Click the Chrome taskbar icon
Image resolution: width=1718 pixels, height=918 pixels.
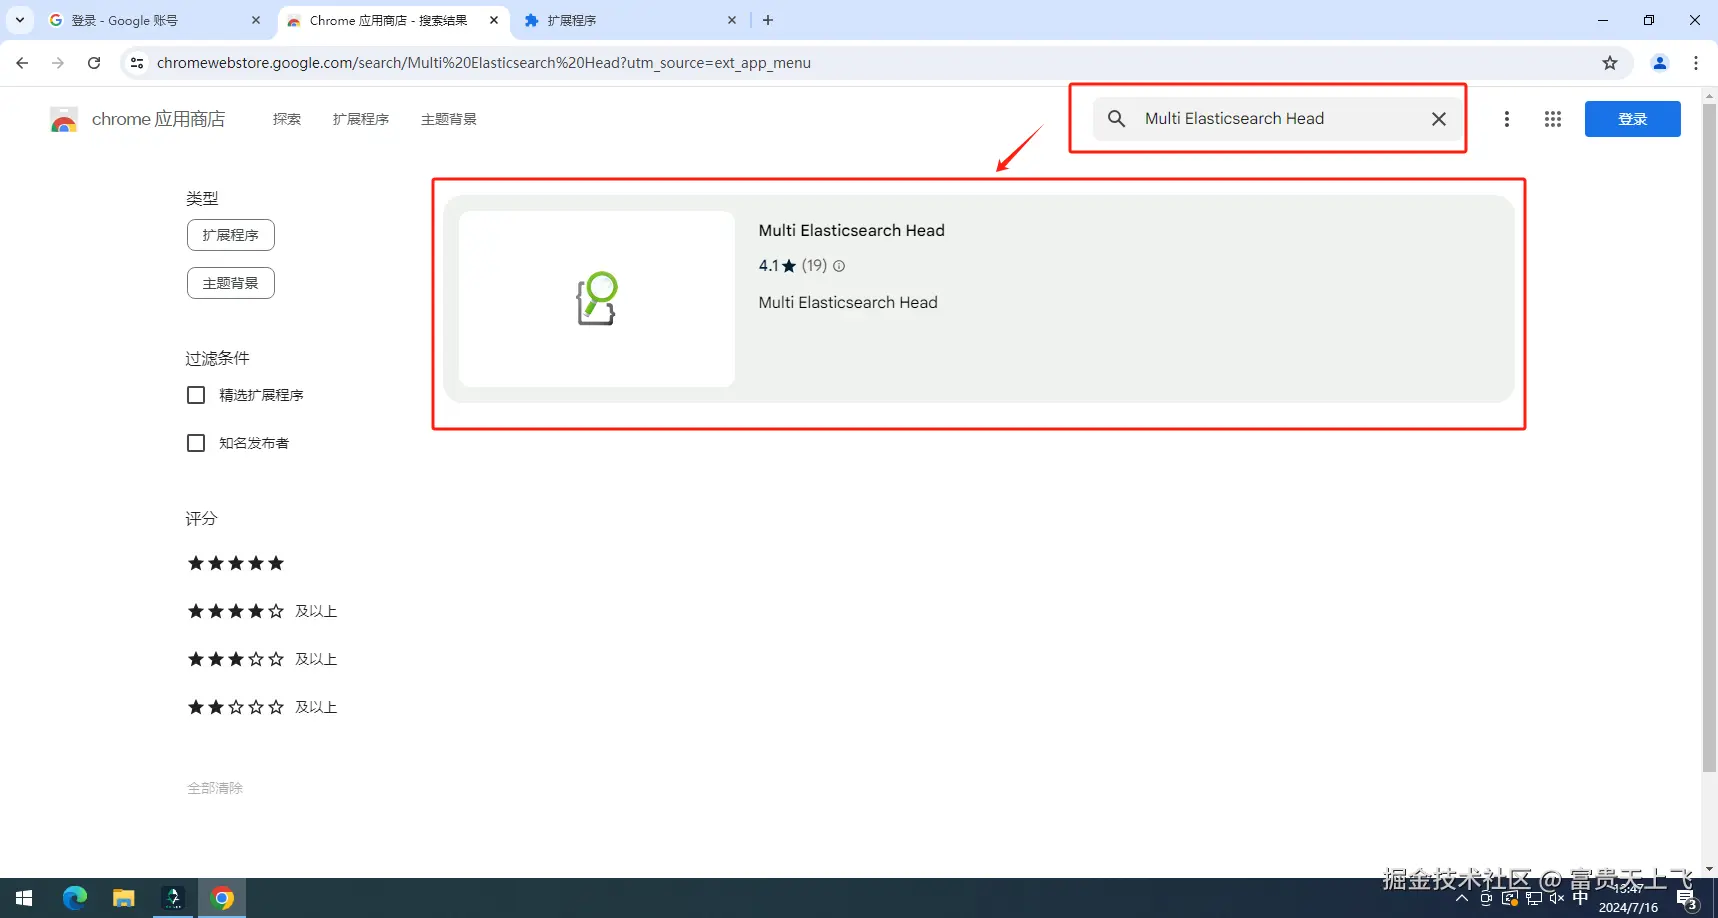[222, 898]
